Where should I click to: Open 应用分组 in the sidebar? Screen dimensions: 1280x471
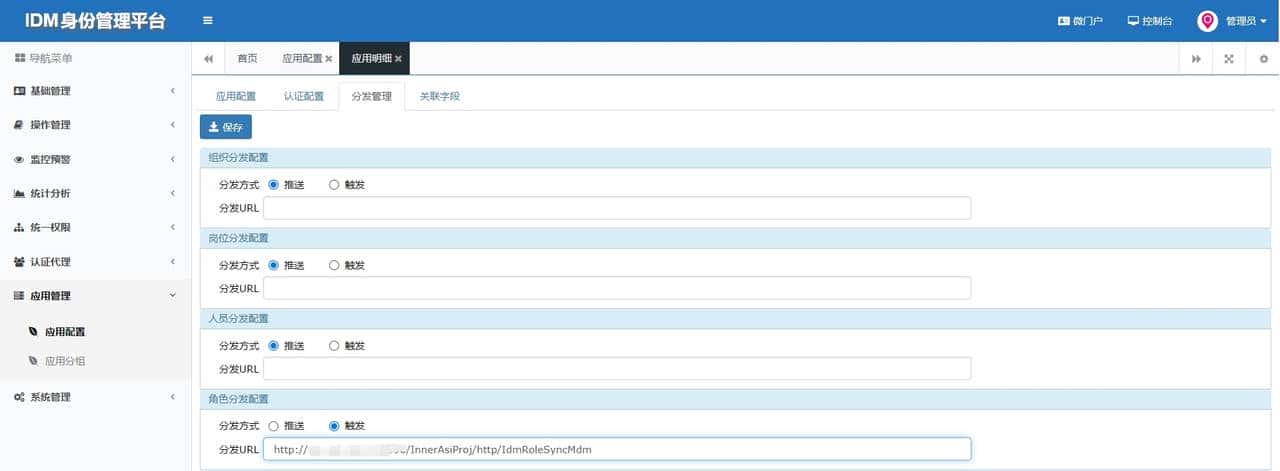click(x=65, y=361)
